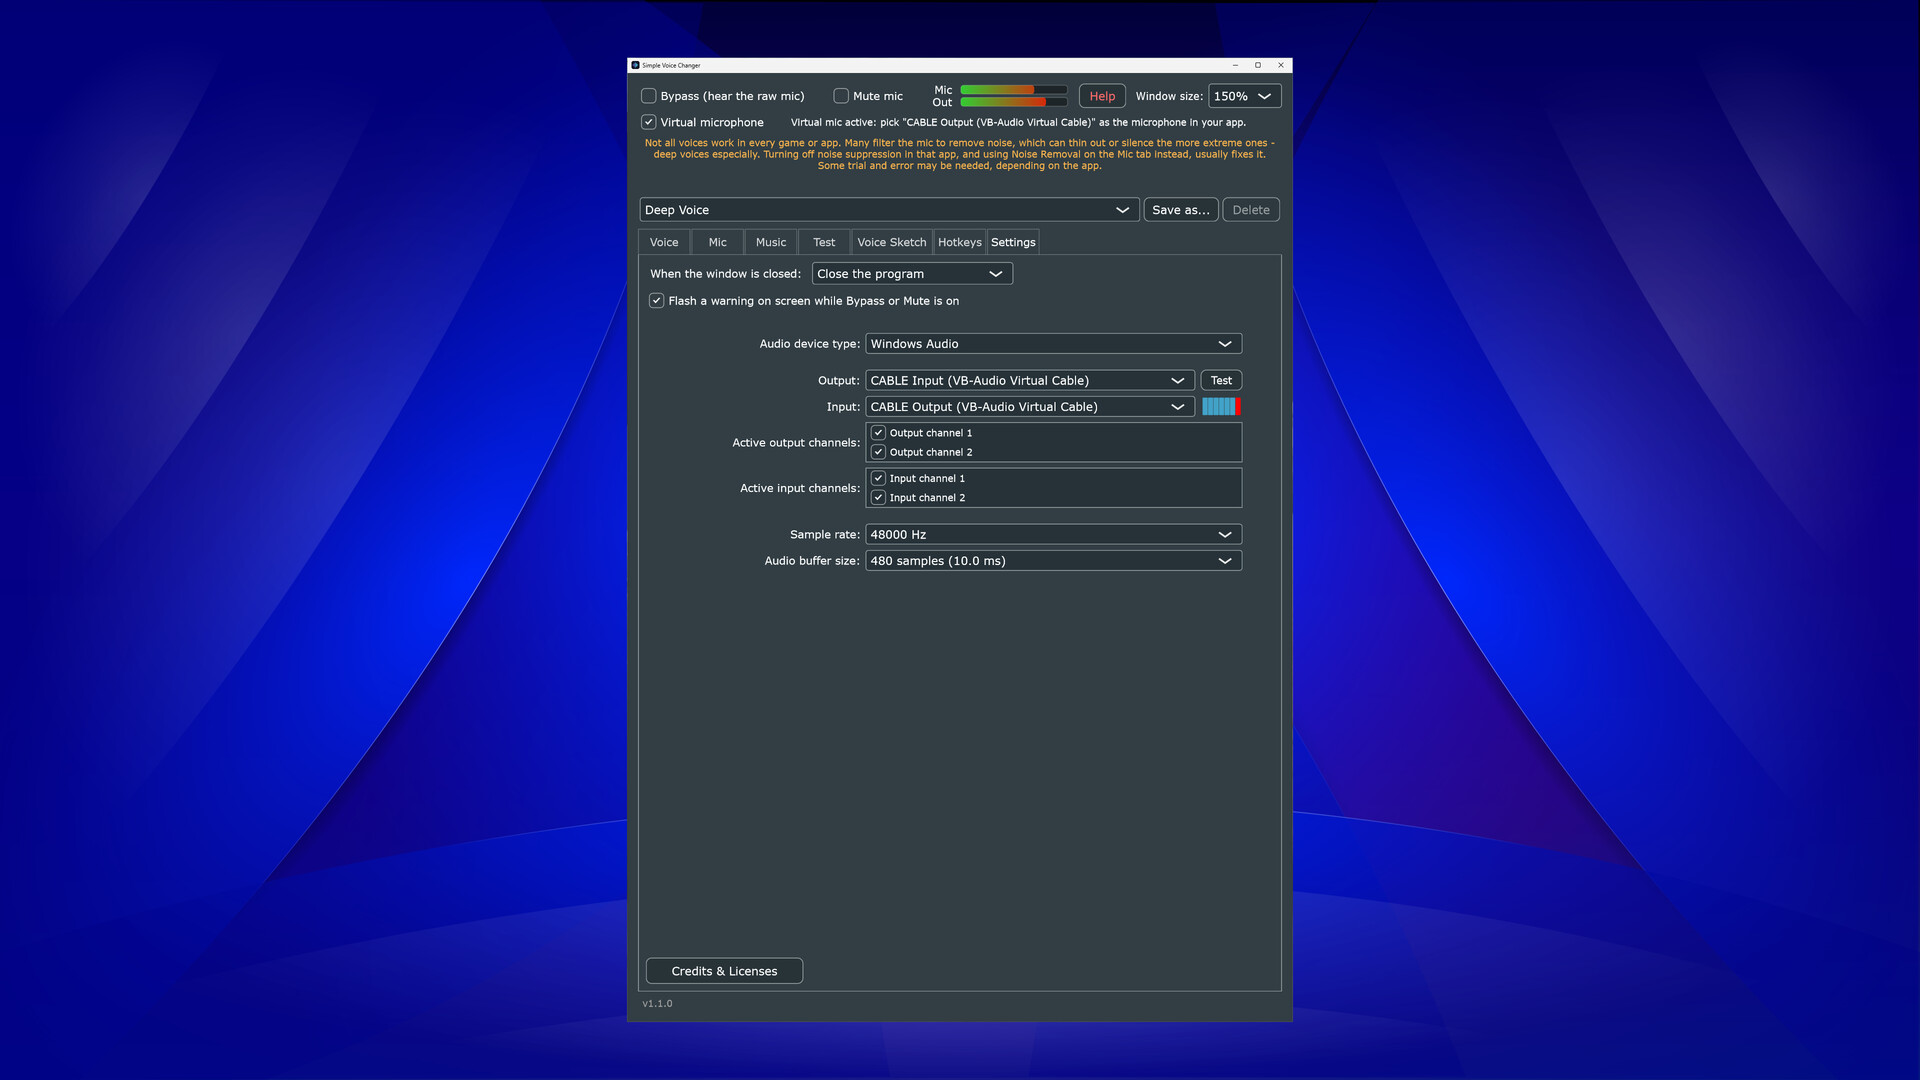The image size is (1920, 1080).
Task: Click the Mic level meter bar
Action: coord(1013,90)
